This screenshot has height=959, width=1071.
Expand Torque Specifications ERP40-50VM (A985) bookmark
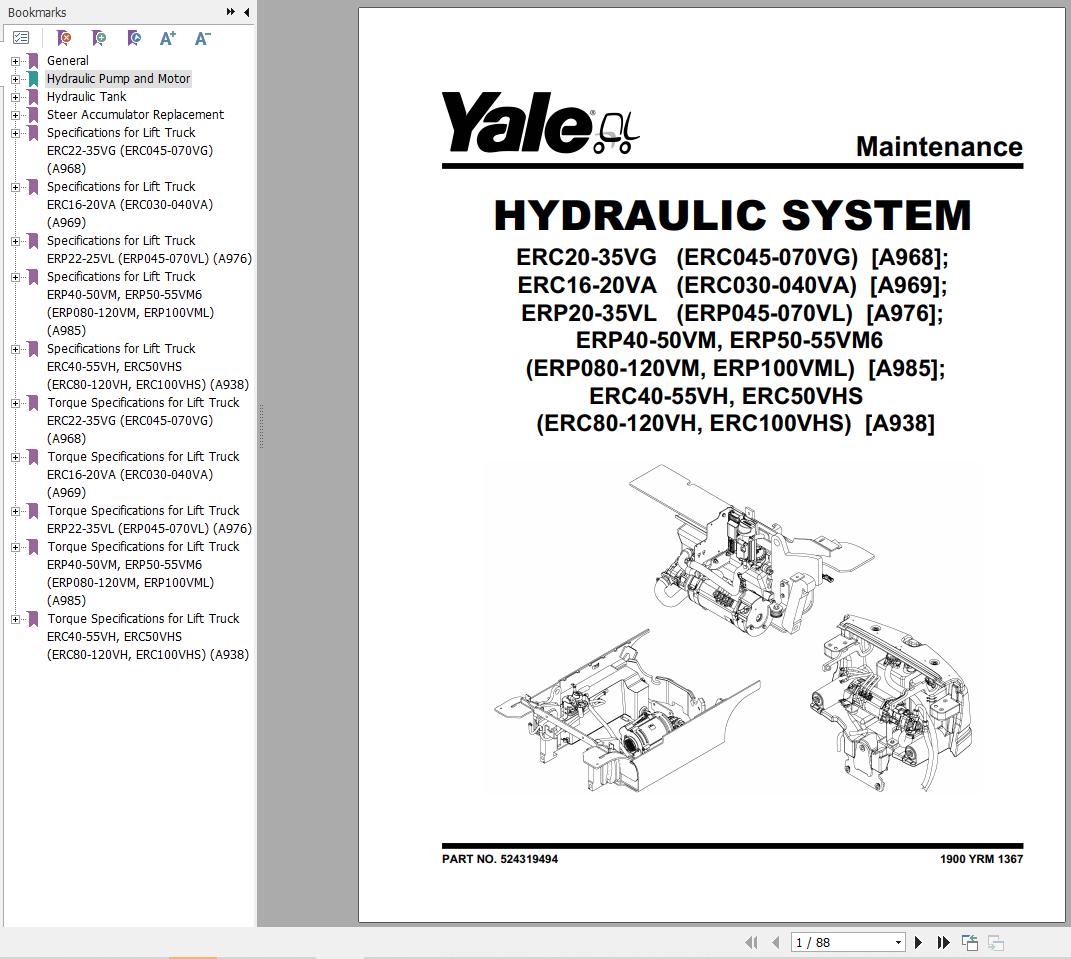point(15,547)
